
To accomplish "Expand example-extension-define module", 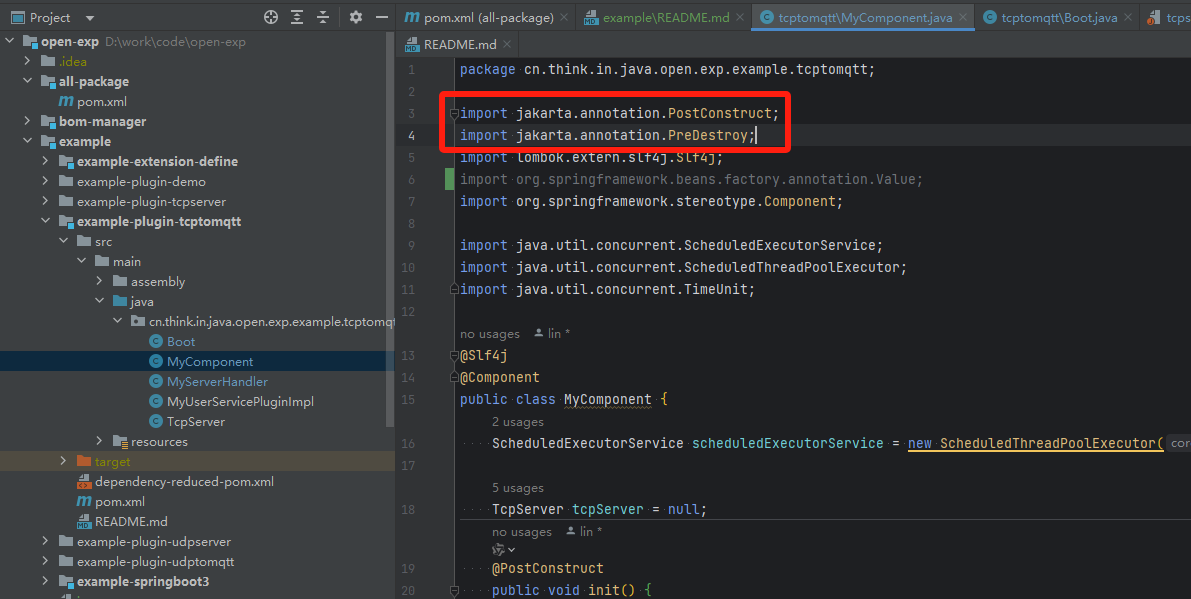I will click(x=46, y=161).
